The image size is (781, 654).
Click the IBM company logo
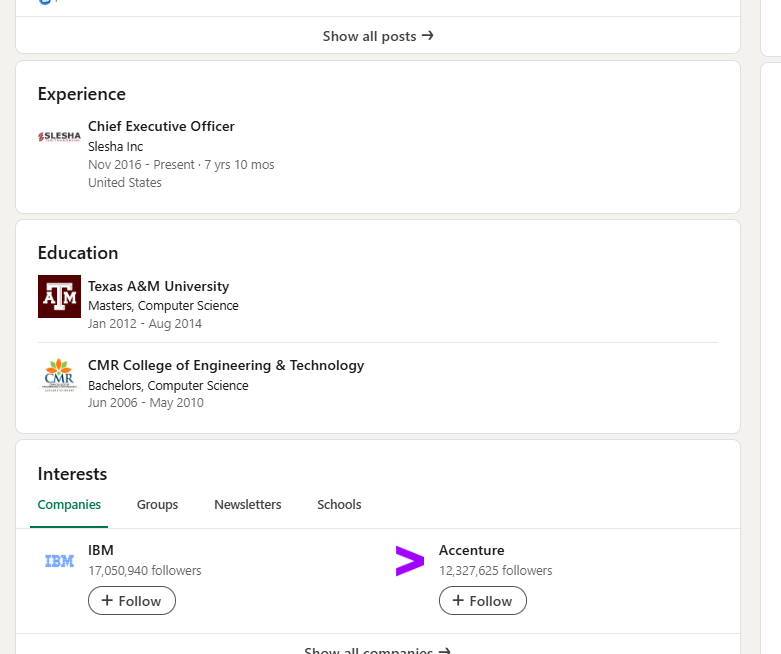tap(60, 561)
